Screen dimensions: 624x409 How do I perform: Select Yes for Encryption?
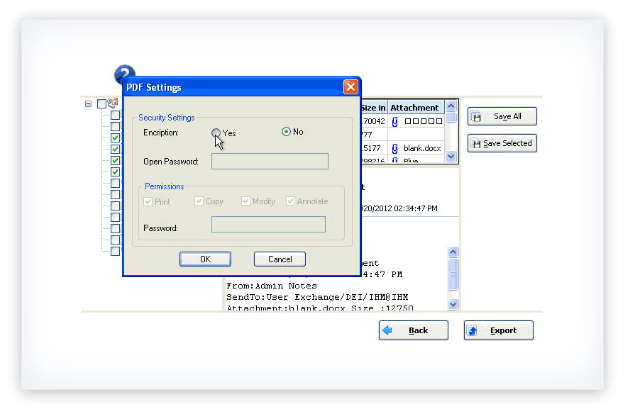click(216, 132)
